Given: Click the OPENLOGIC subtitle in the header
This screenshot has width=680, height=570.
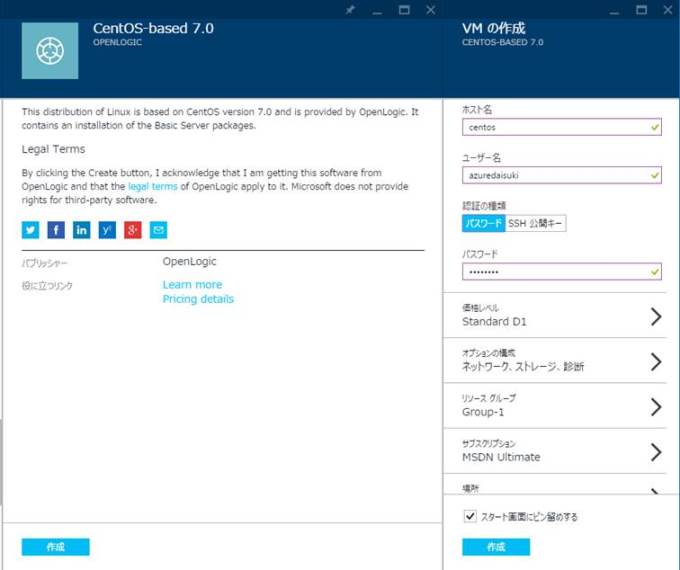Looking at the screenshot, I should [x=117, y=42].
